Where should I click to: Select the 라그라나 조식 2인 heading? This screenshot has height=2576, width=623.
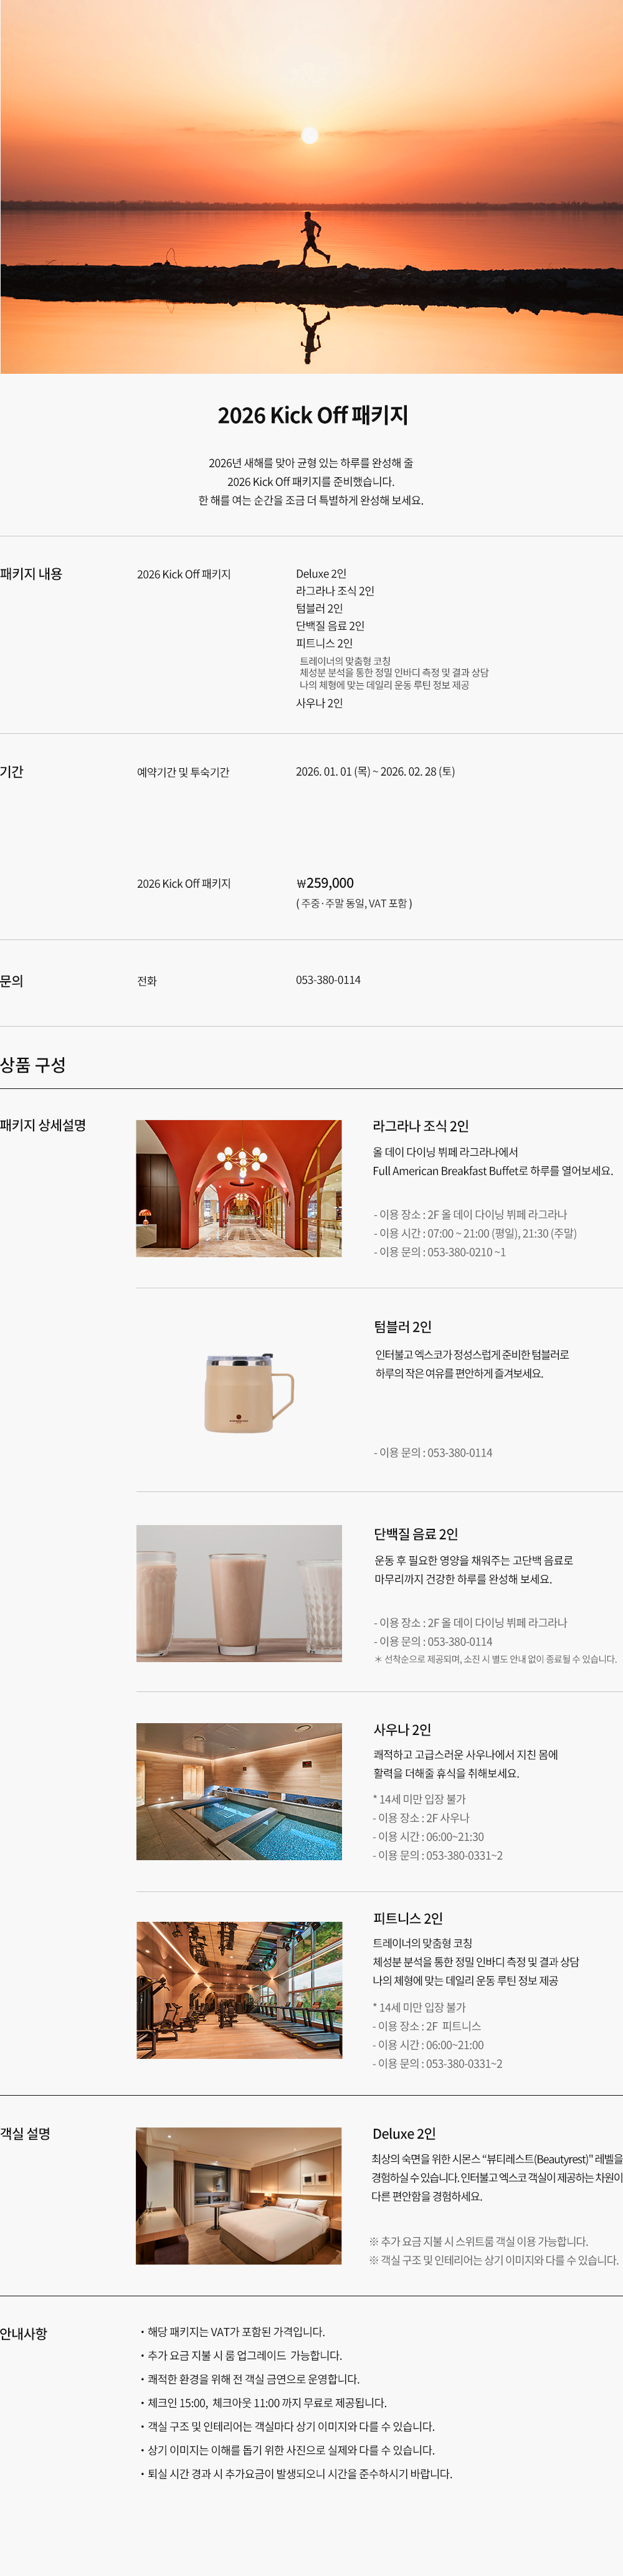point(421,1126)
